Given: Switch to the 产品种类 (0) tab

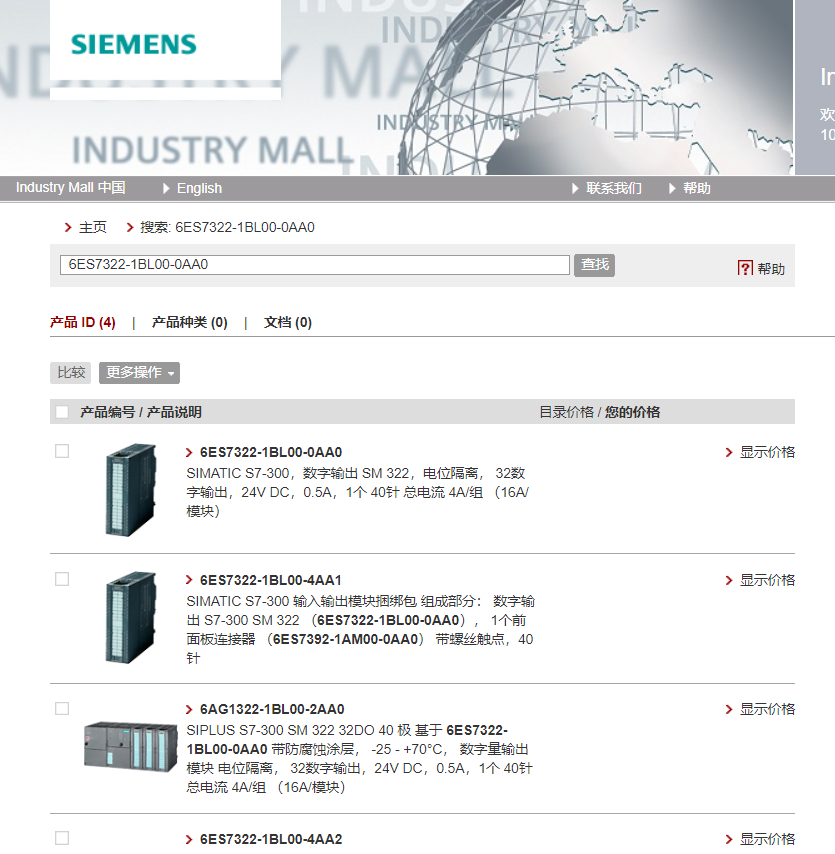Looking at the screenshot, I should click(x=189, y=322).
